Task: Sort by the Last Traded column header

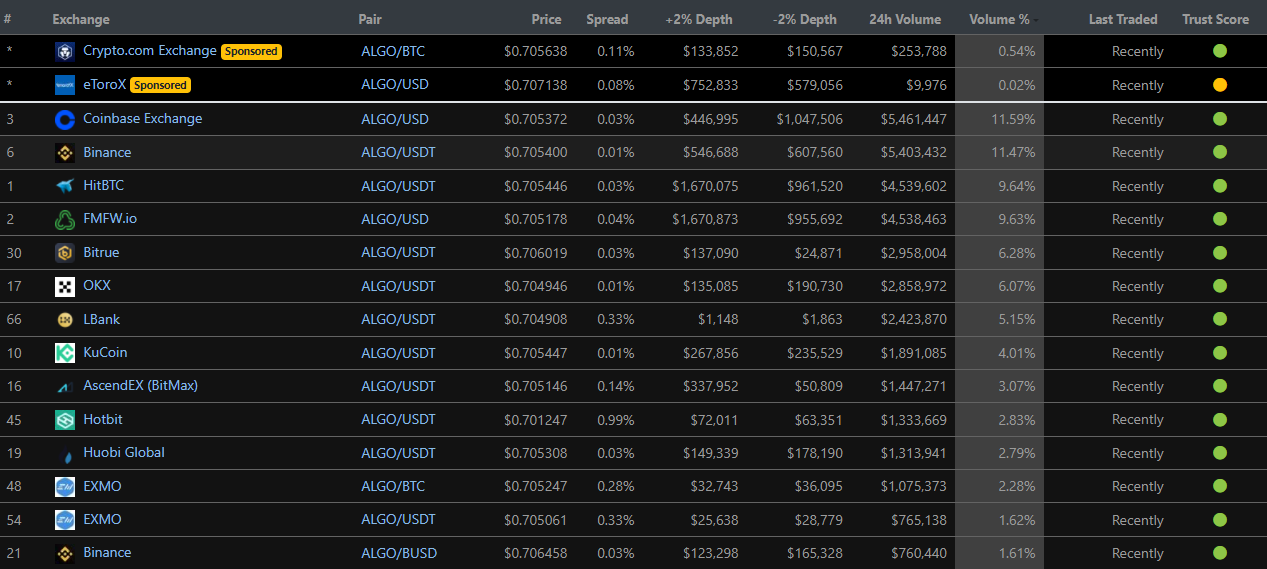Action: pyautogui.click(x=1123, y=19)
